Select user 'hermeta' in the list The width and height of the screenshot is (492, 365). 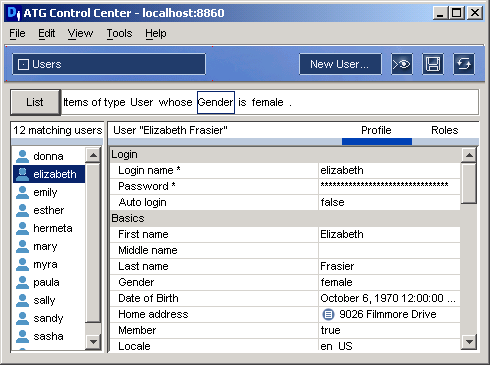(53, 228)
